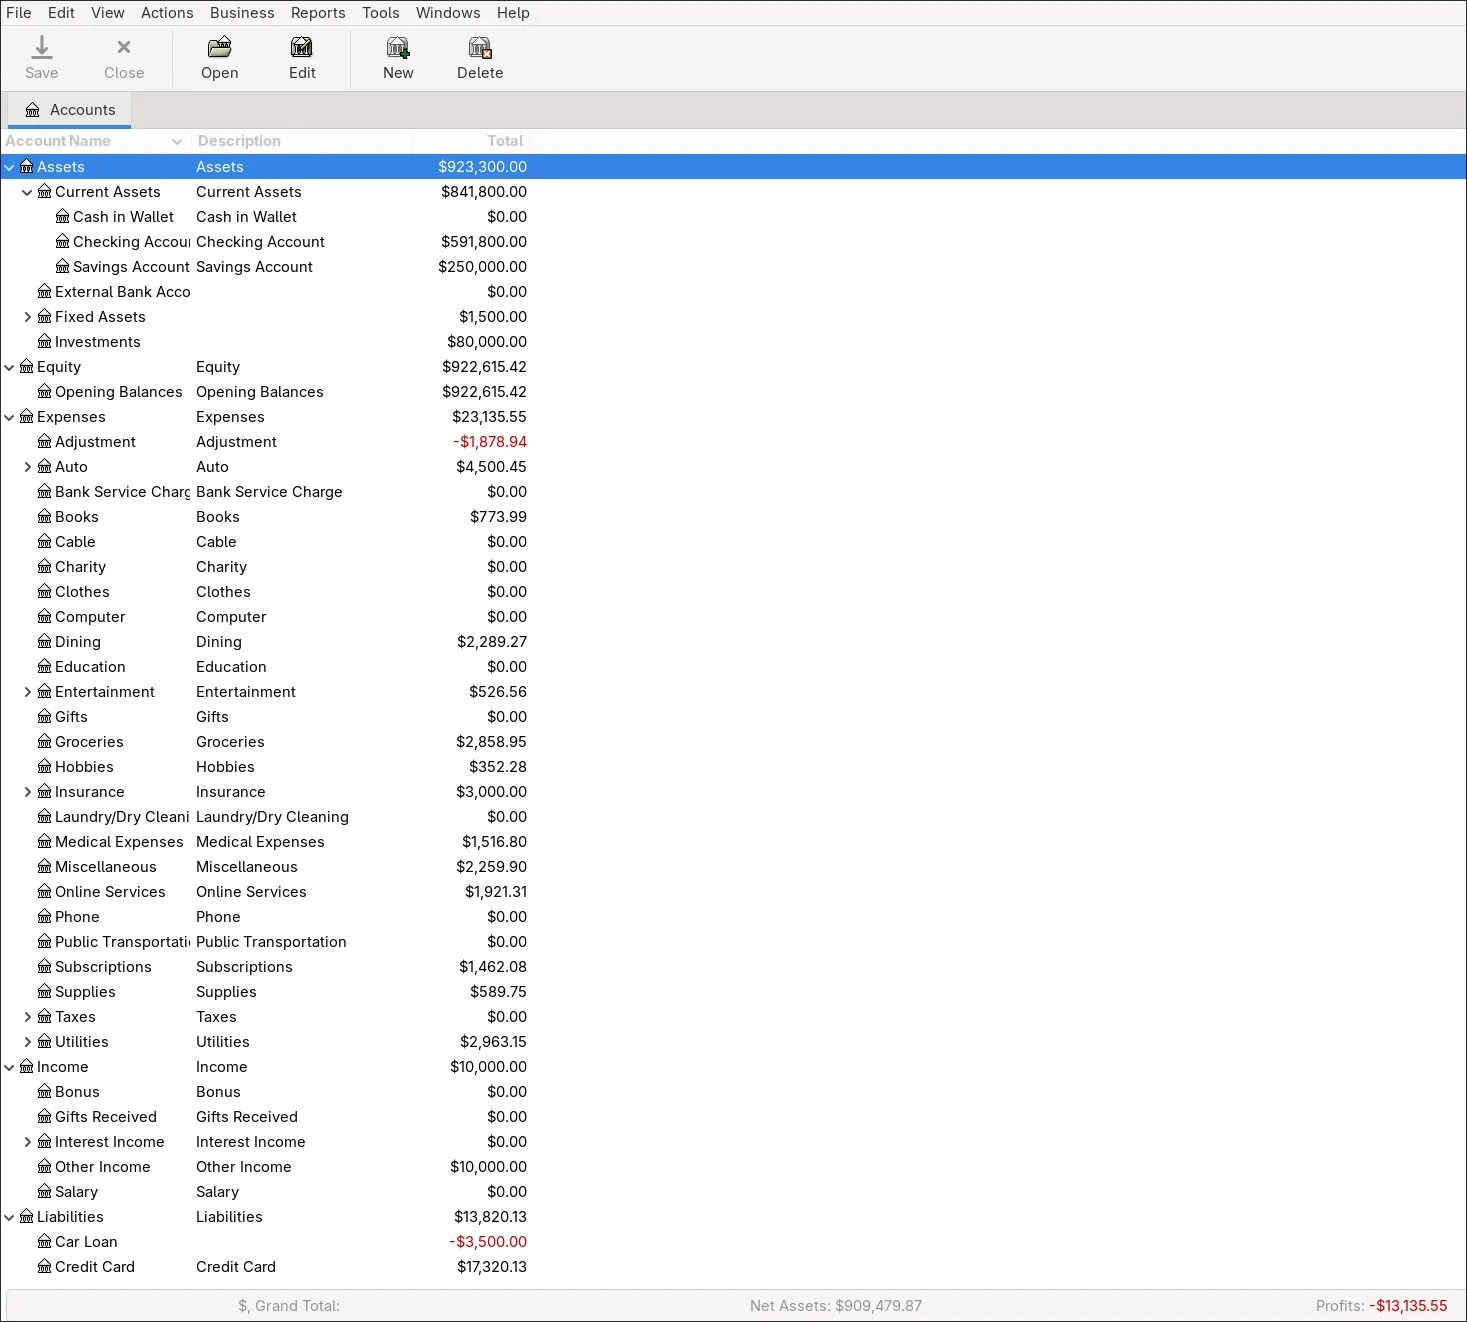Collapse the Current Assets subtree

(x=27, y=192)
